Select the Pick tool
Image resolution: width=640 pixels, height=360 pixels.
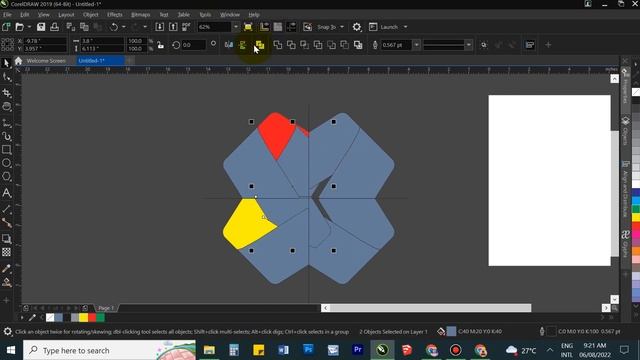point(6,63)
